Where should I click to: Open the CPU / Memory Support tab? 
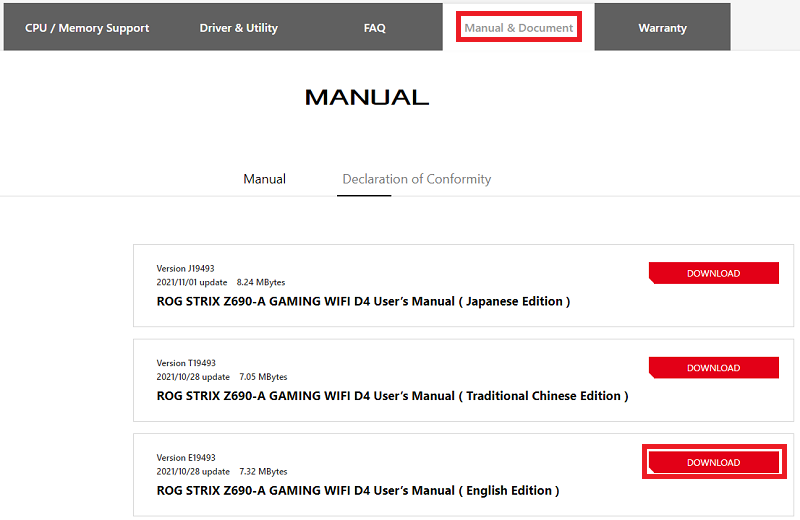point(87,28)
